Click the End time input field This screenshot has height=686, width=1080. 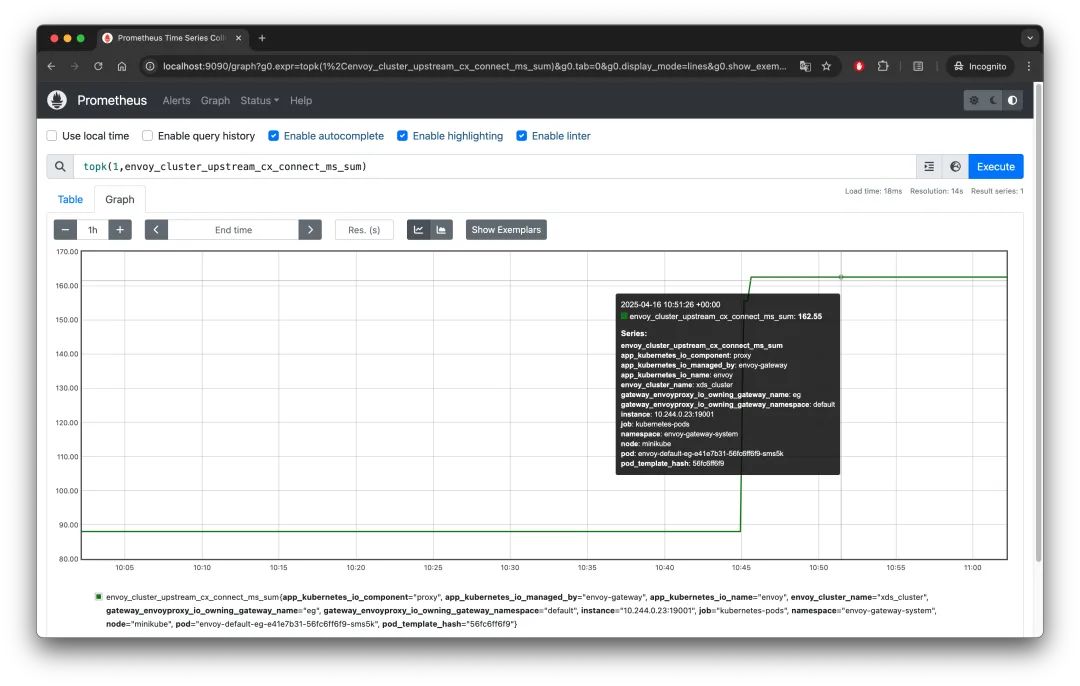[233, 230]
